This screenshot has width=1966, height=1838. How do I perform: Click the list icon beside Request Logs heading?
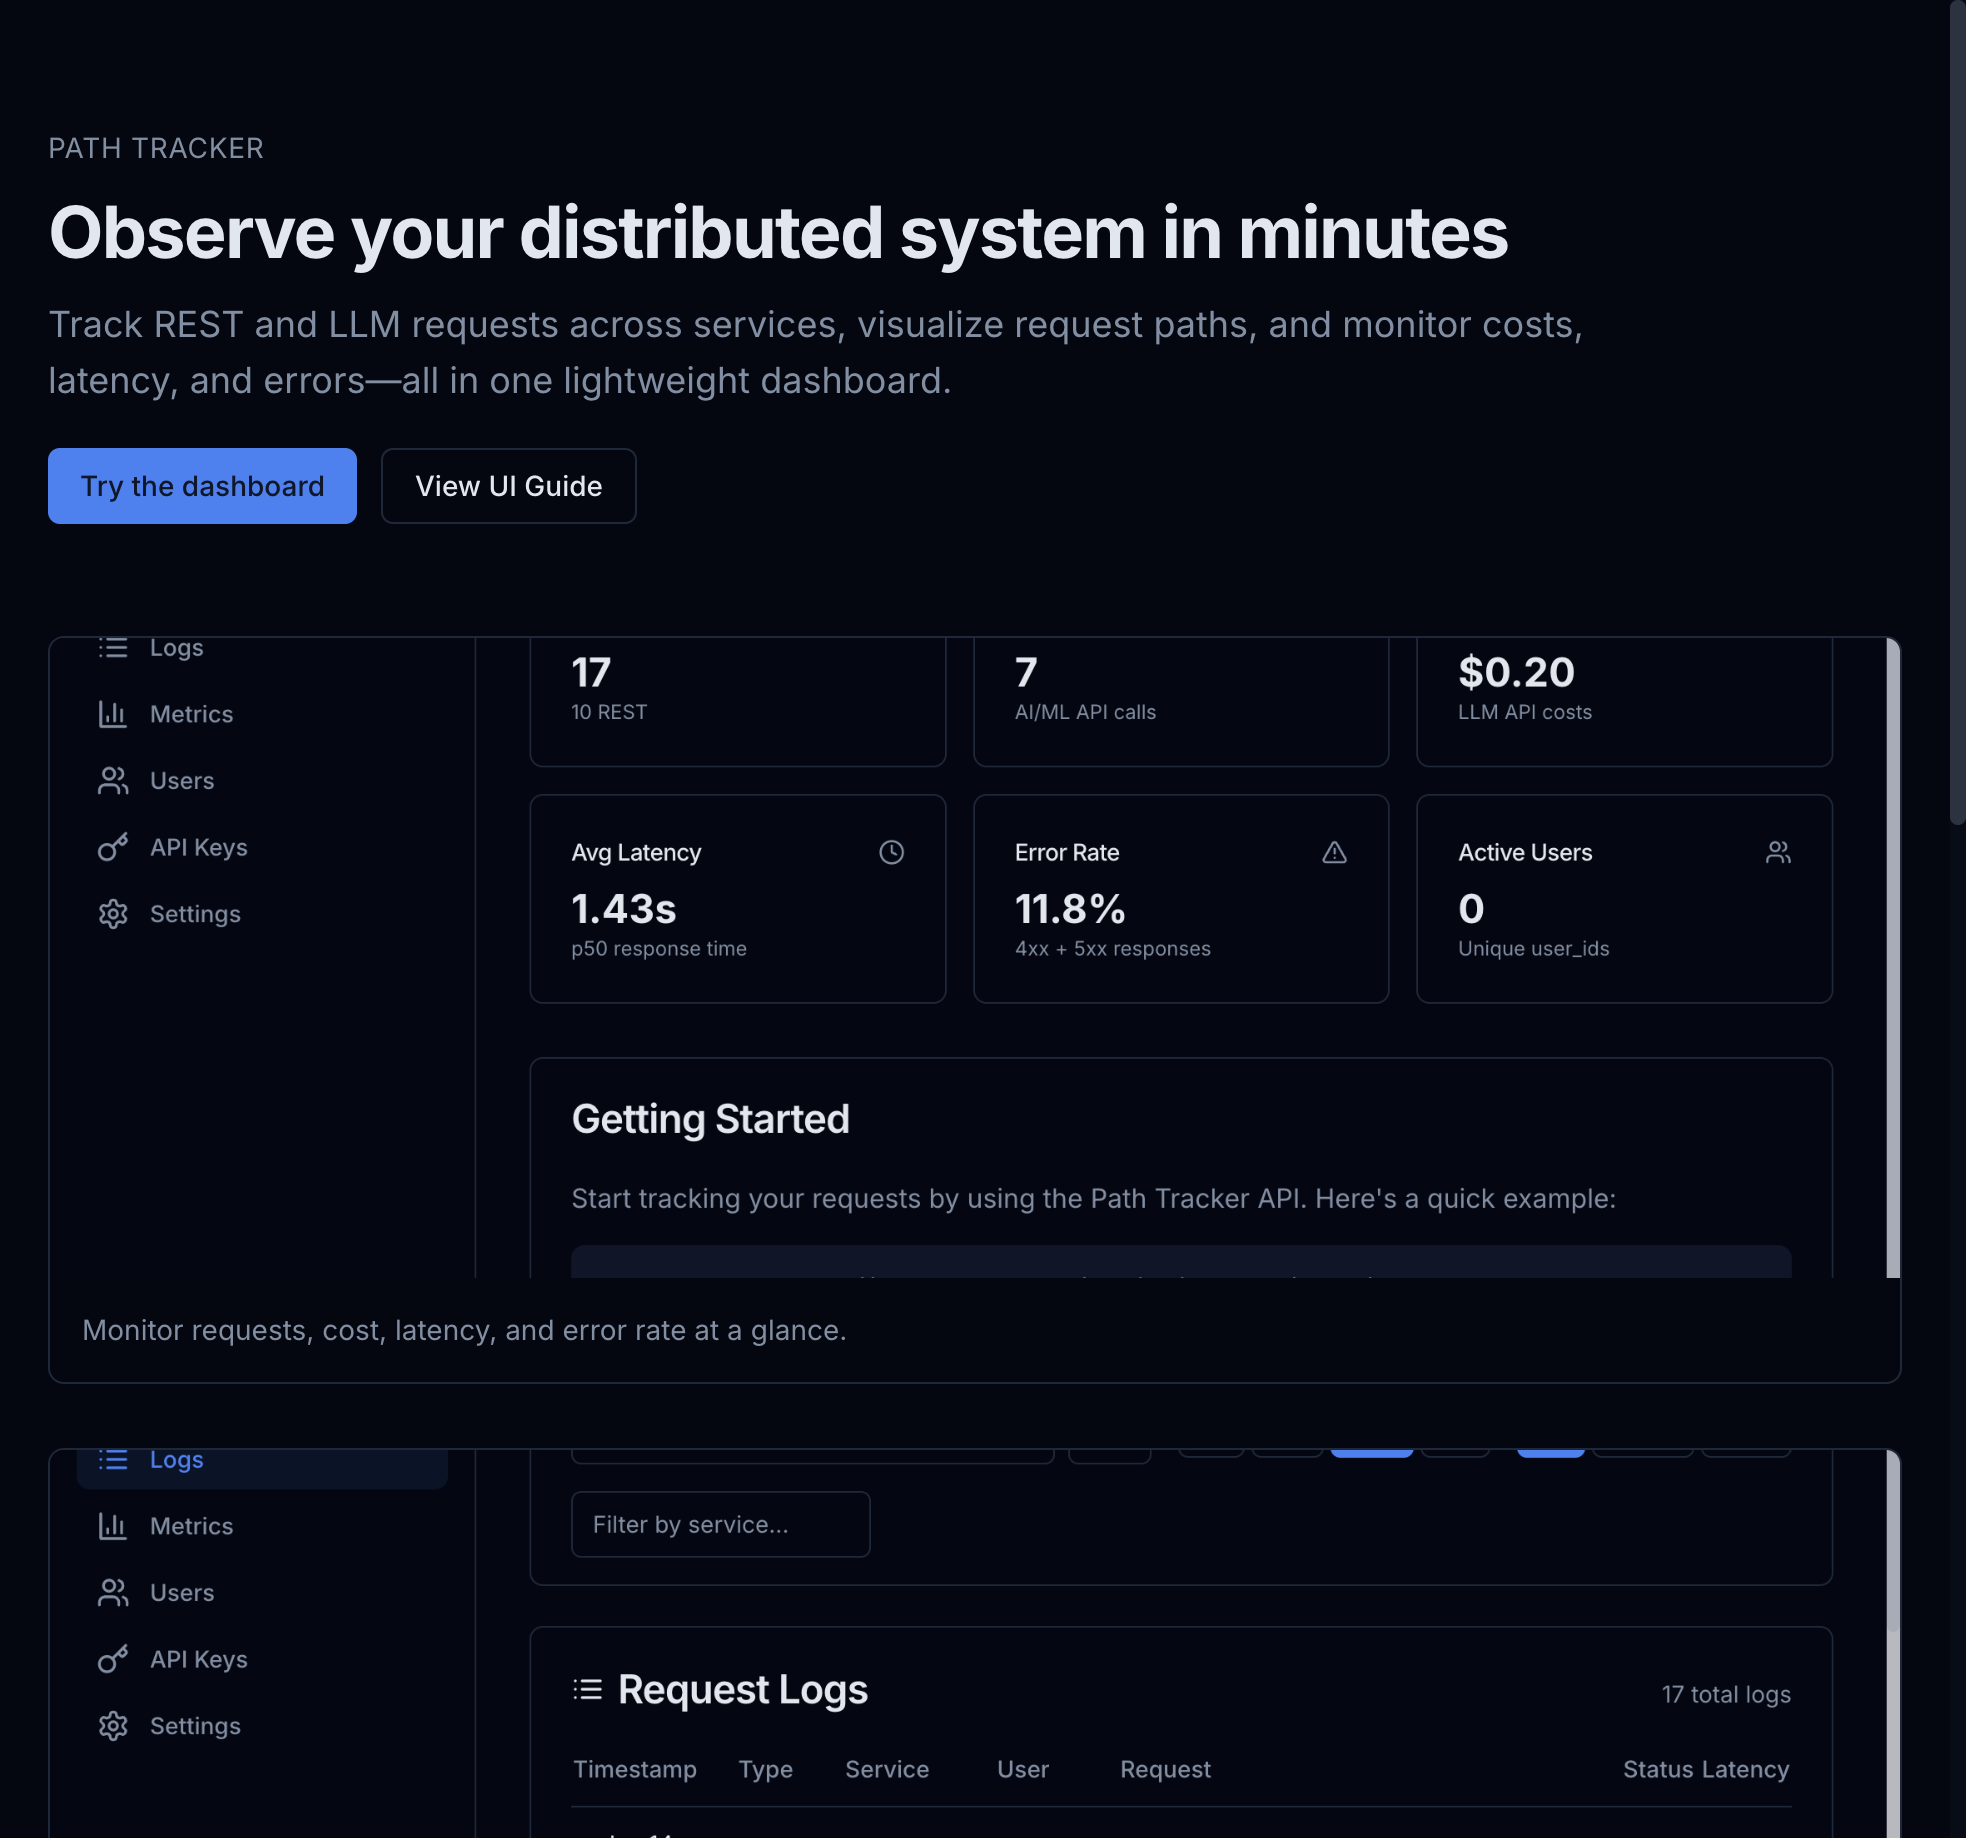(588, 1690)
